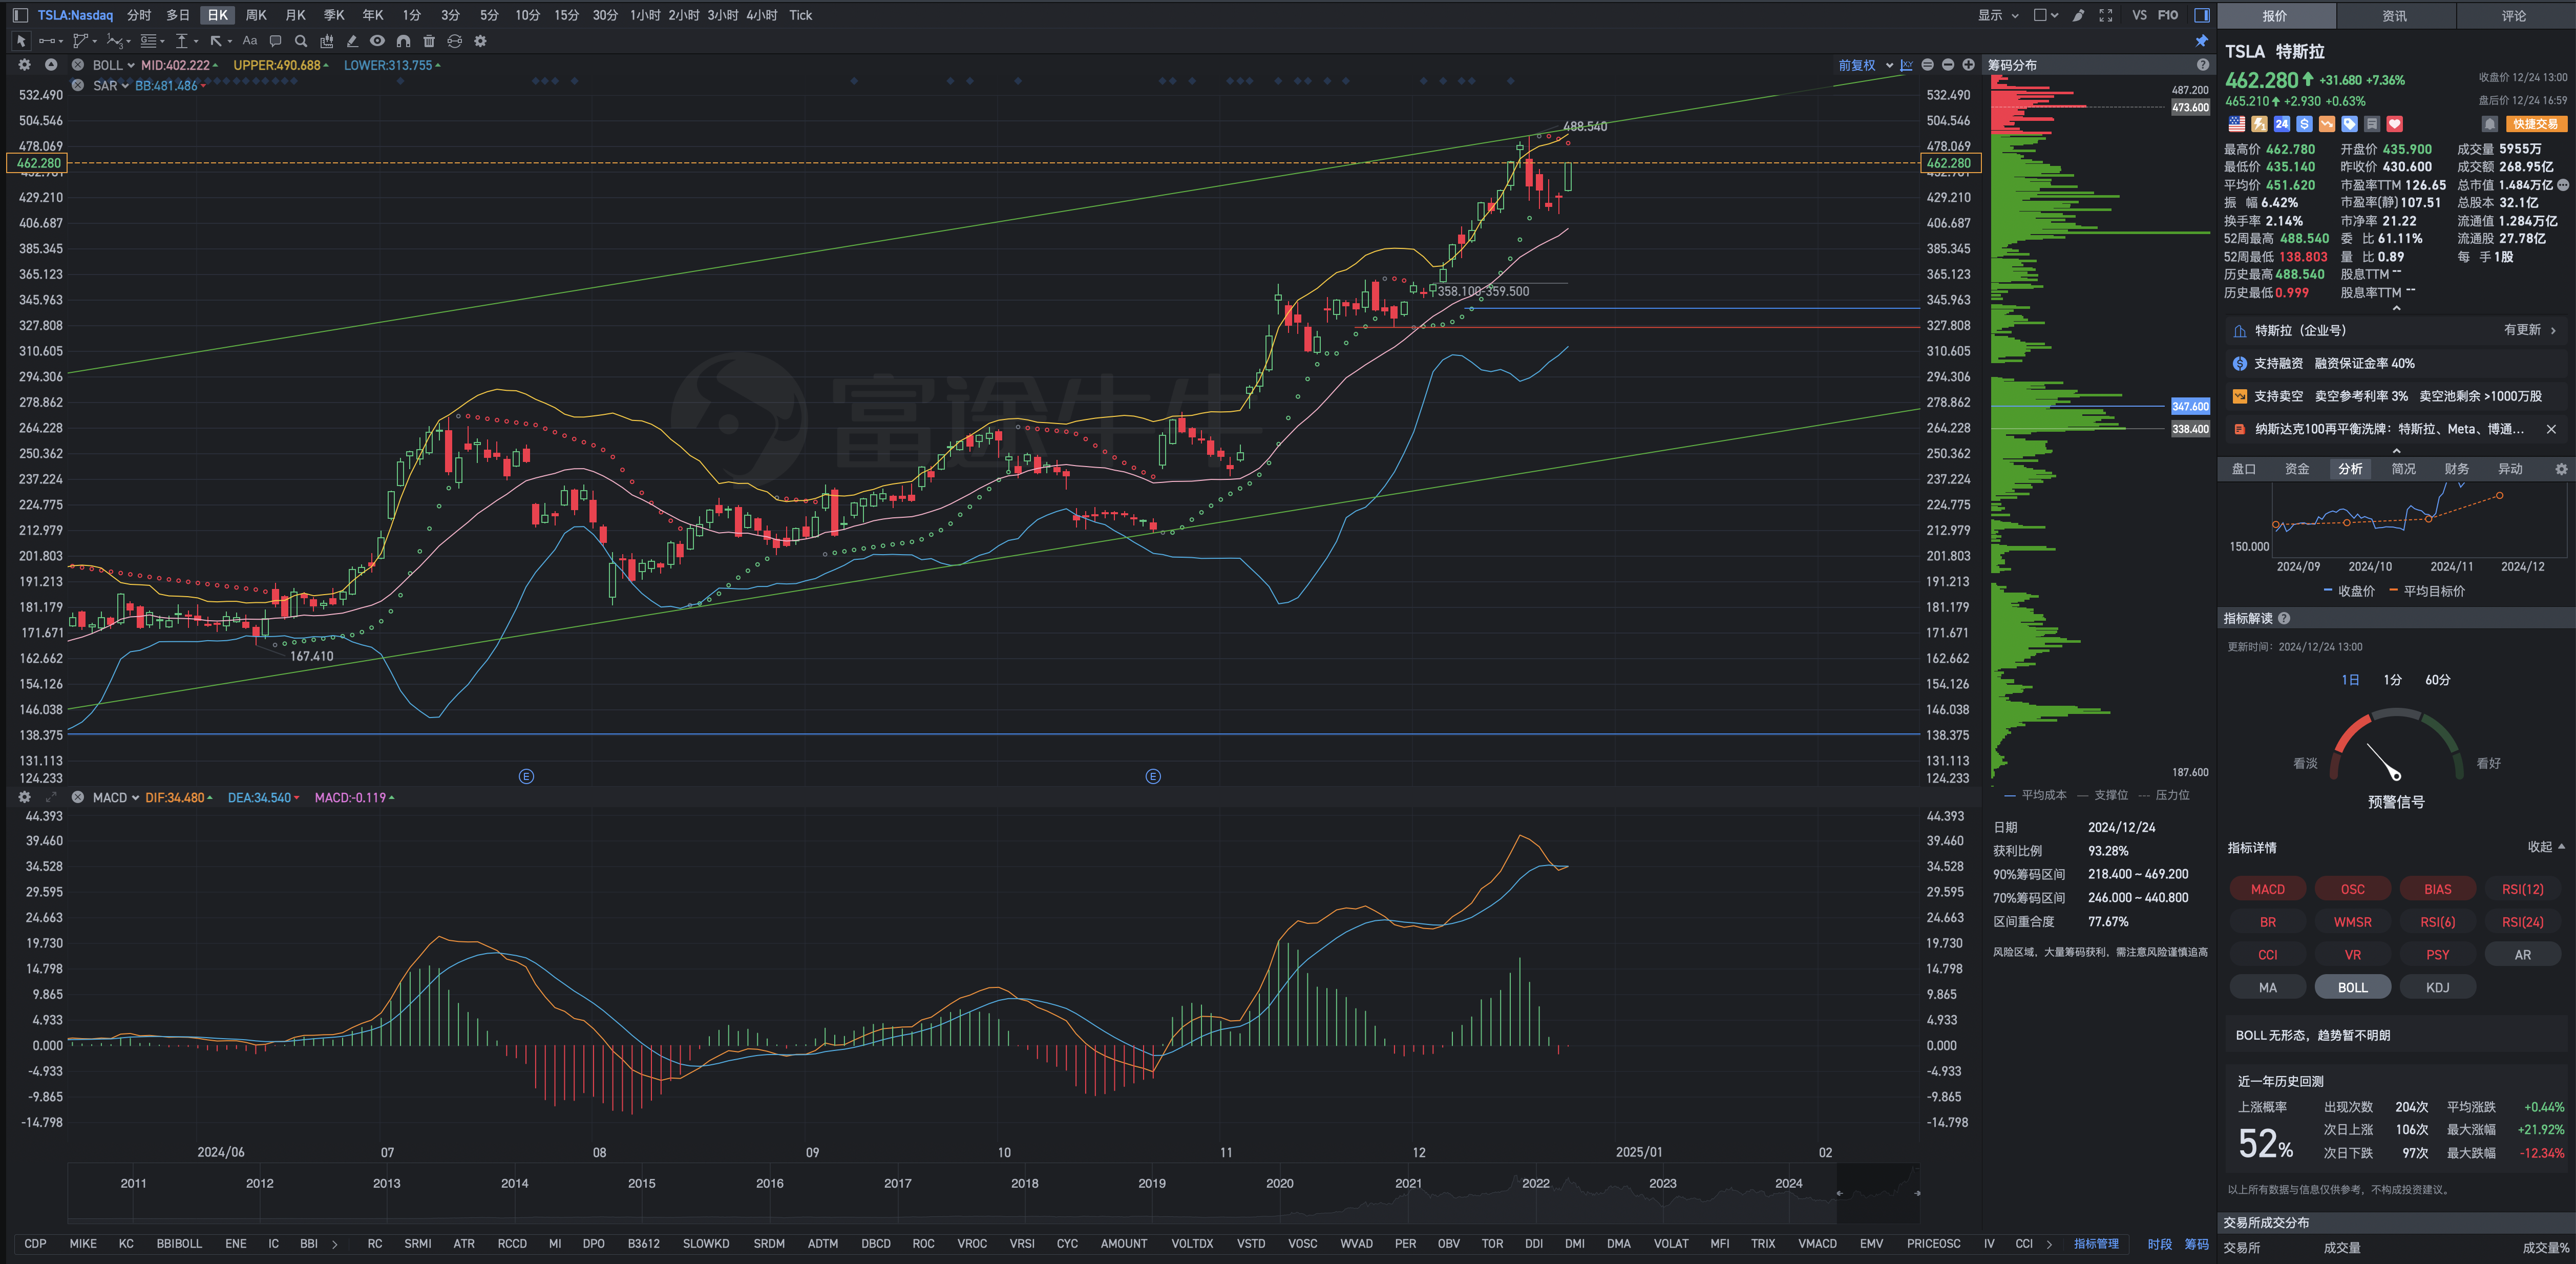The image size is (2576, 1264).
Task: Click the paintbrush theme icon
Action: tap(2078, 15)
